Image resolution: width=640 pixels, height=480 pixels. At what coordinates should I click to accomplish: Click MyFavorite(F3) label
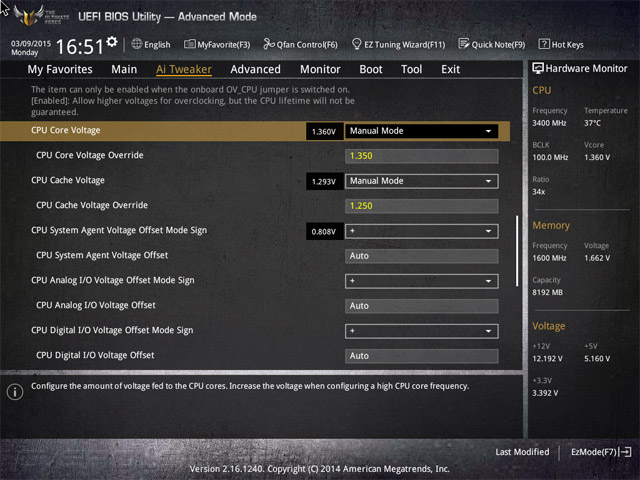[x=224, y=44]
